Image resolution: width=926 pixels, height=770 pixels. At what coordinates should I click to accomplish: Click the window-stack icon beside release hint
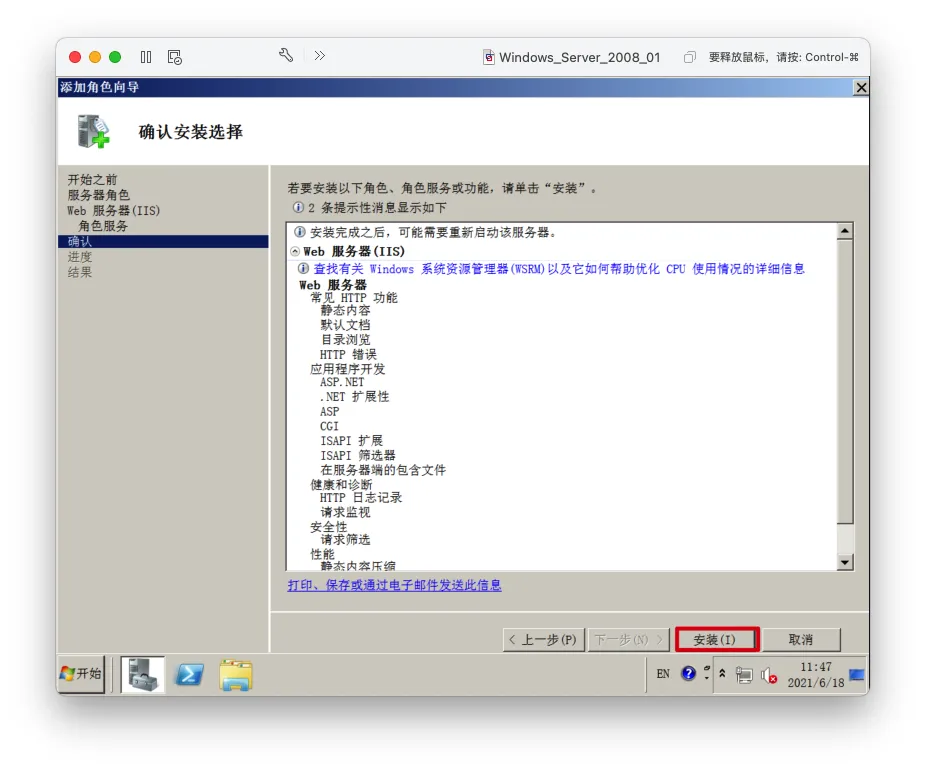689,57
